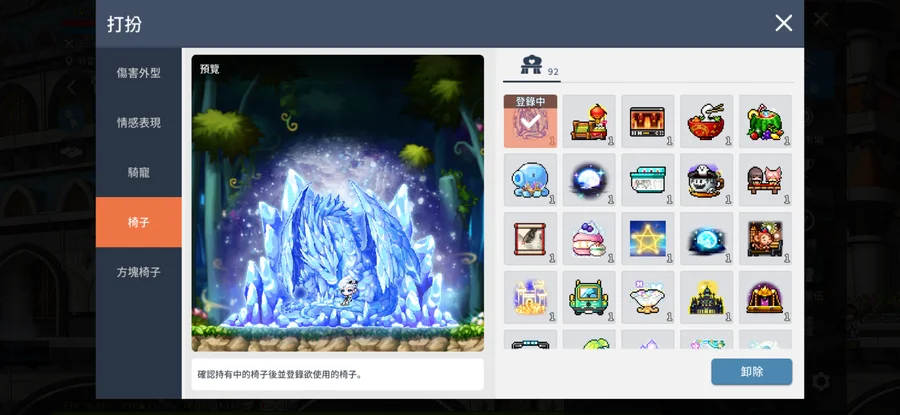The image size is (900, 415).
Task: Open the 傷害外型 category
Action: click(x=138, y=73)
